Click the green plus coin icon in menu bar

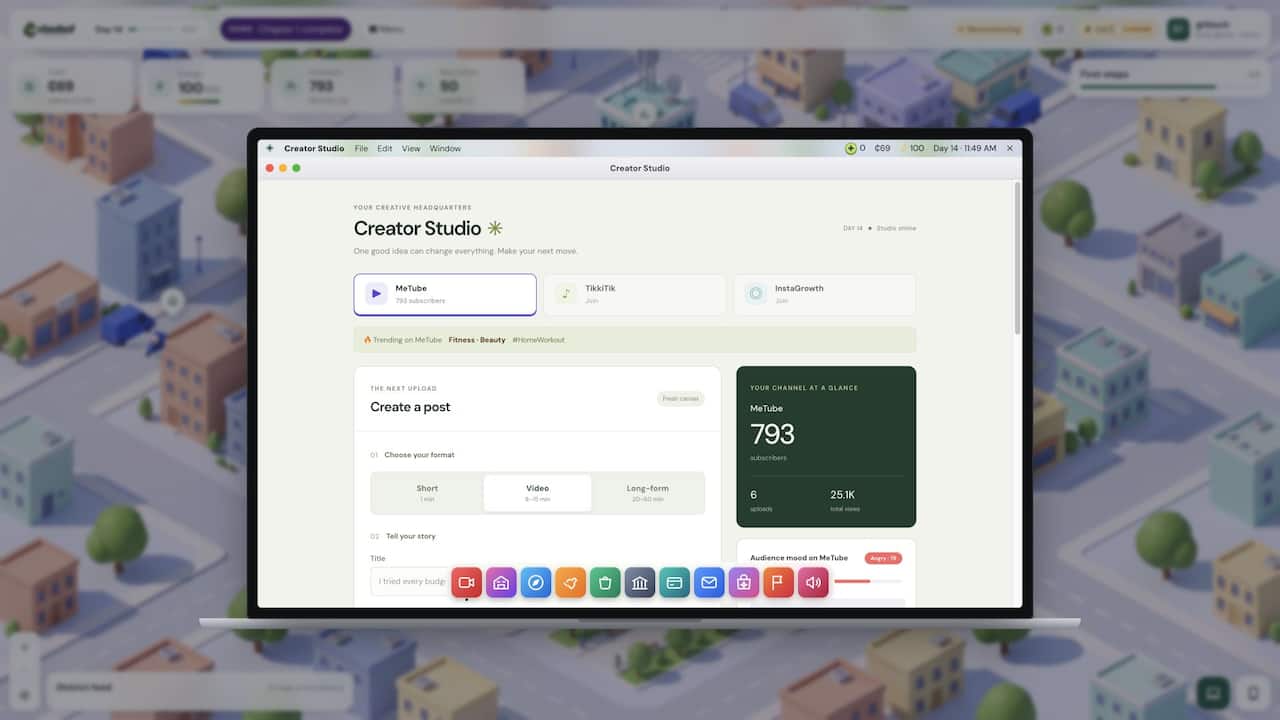point(851,148)
